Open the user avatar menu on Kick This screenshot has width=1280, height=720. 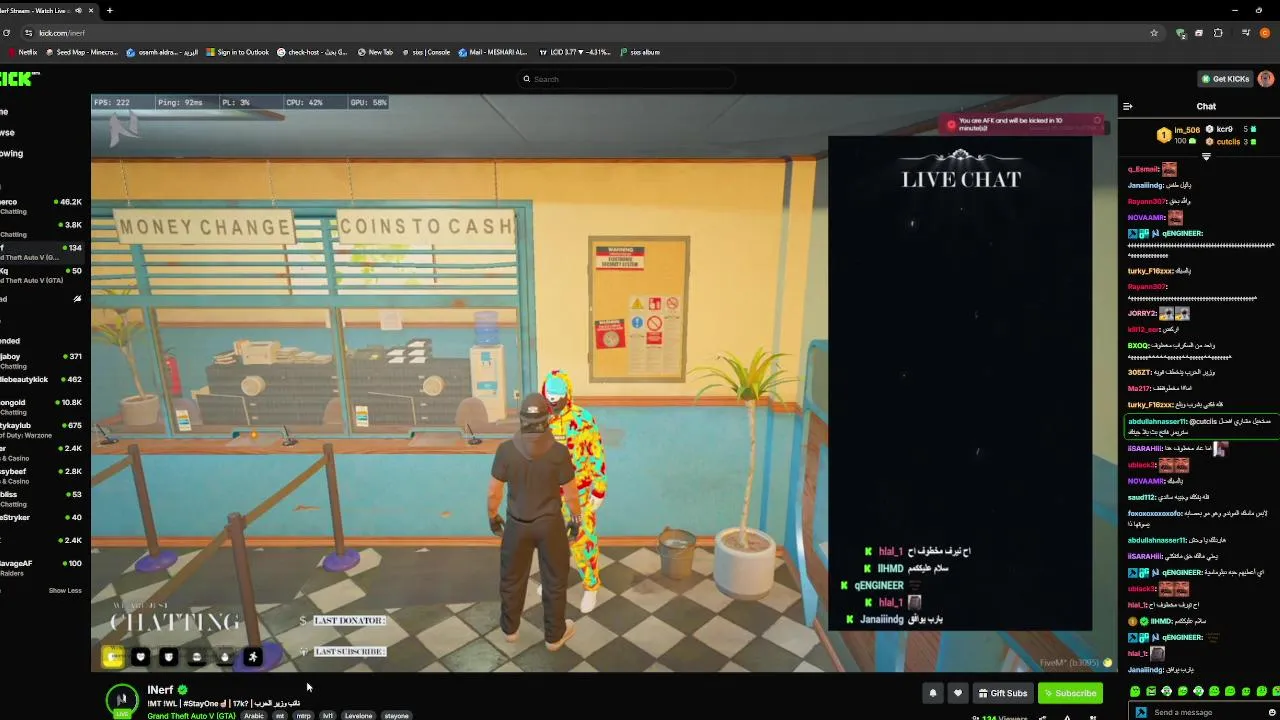[x=1266, y=79]
